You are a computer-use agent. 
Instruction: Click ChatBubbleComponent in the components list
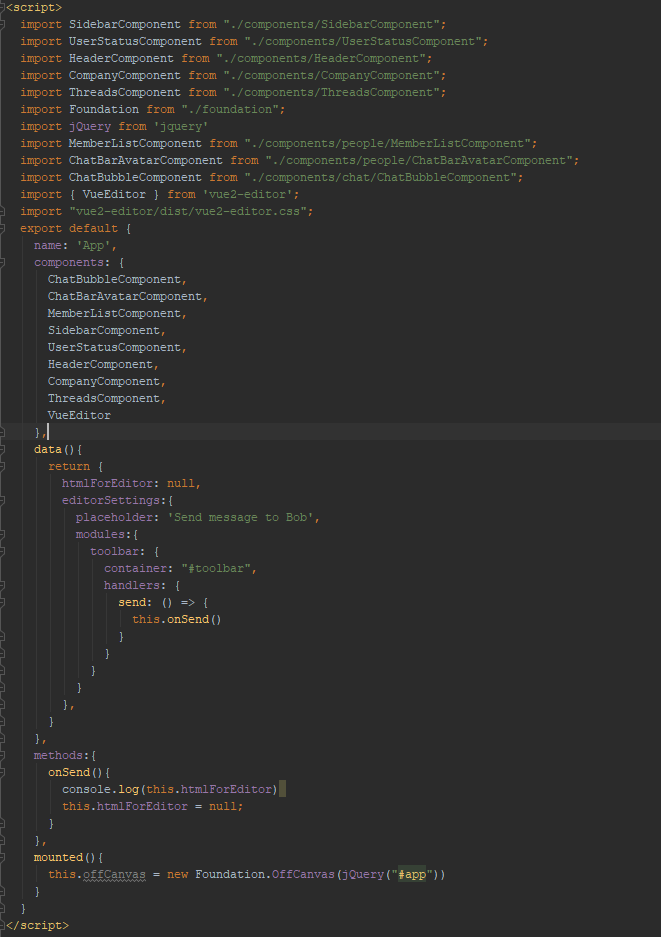[x=114, y=280]
